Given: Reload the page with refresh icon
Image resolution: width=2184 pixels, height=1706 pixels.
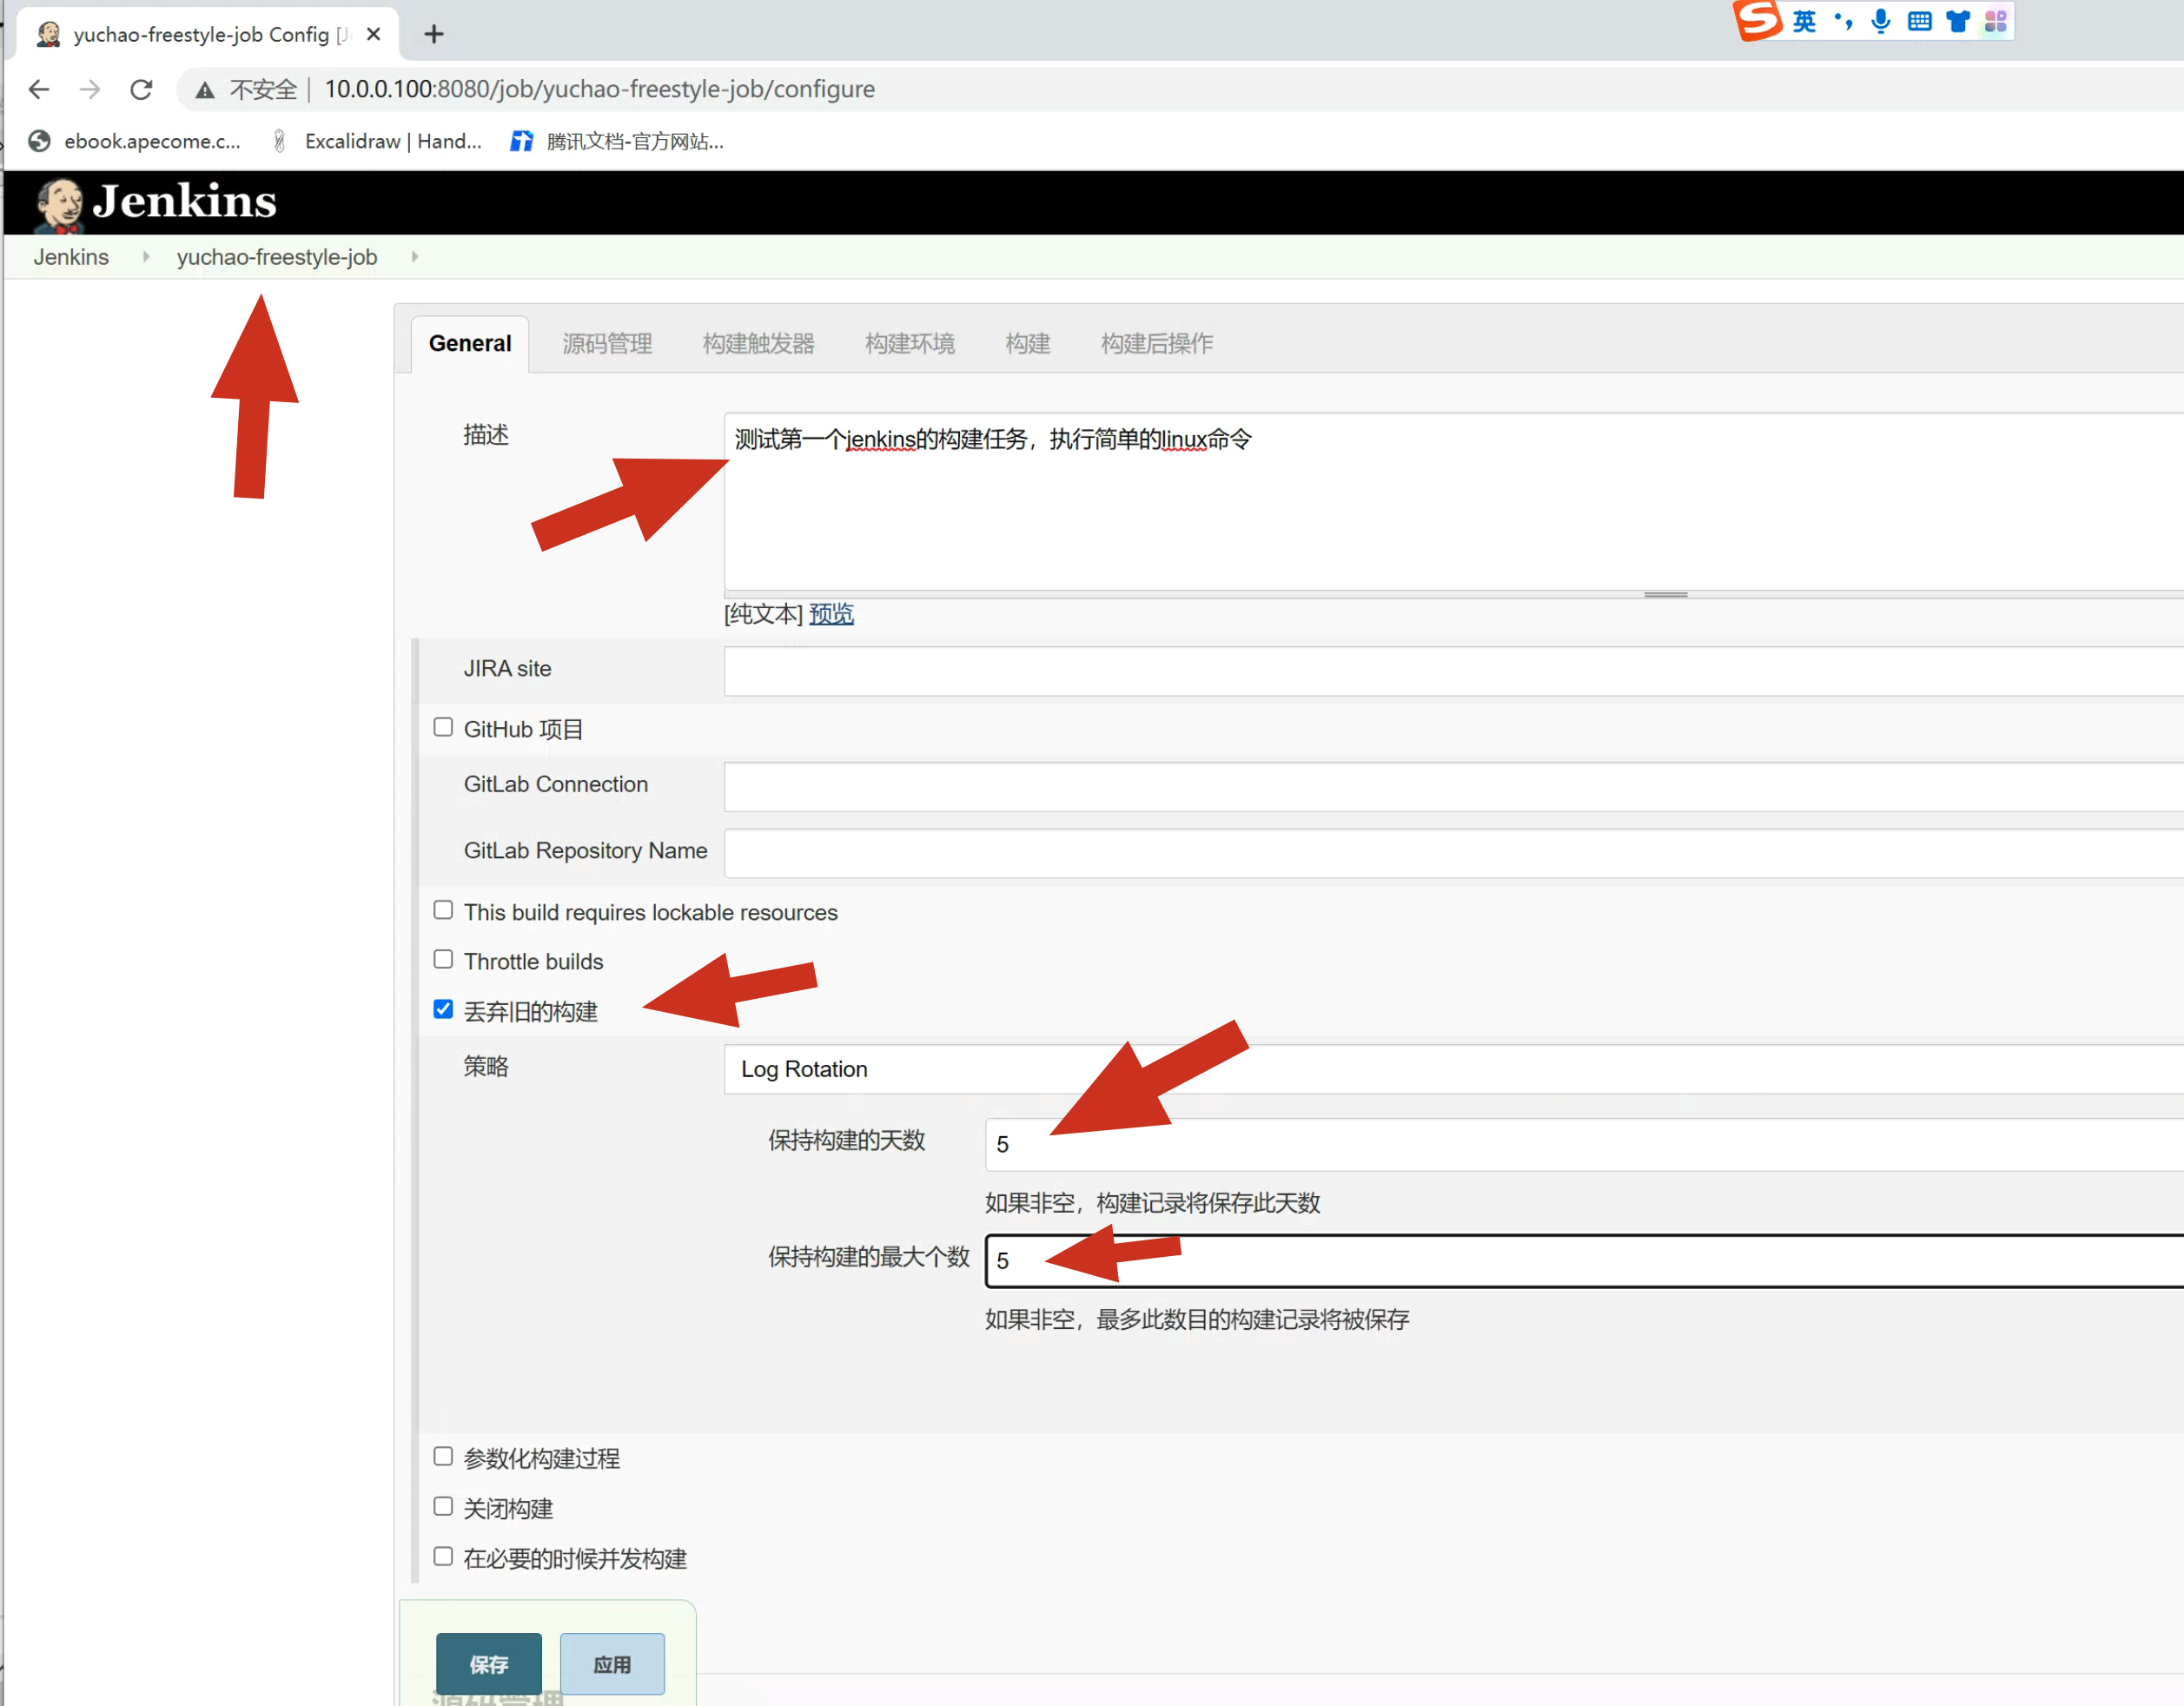Looking at the screenshot, I should 141,89.
